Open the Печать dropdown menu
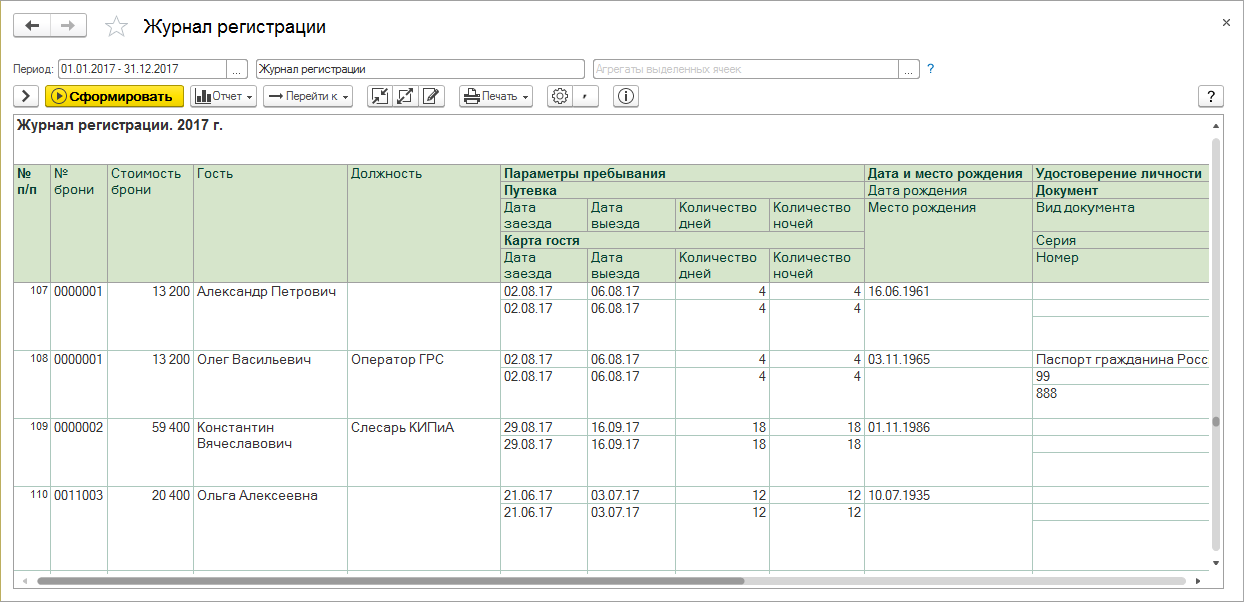The height and width of the screenshot is (602, 1244). pos(496,96)
